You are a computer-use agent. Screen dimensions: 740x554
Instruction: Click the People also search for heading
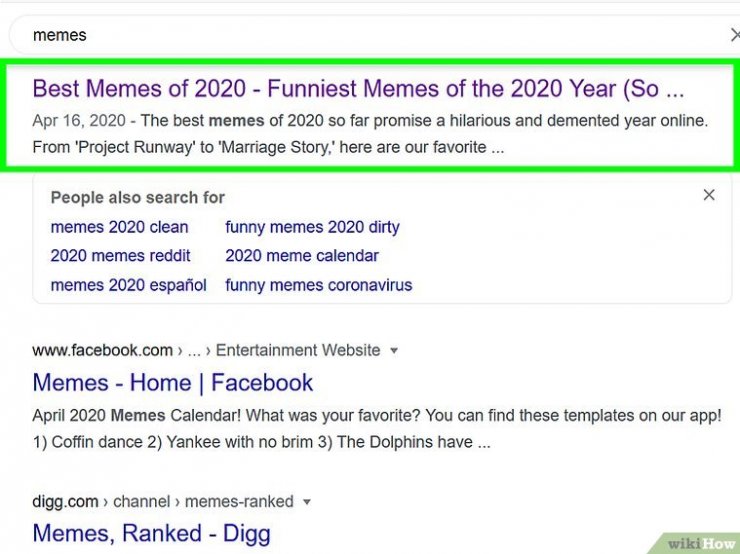click(138, 198)
